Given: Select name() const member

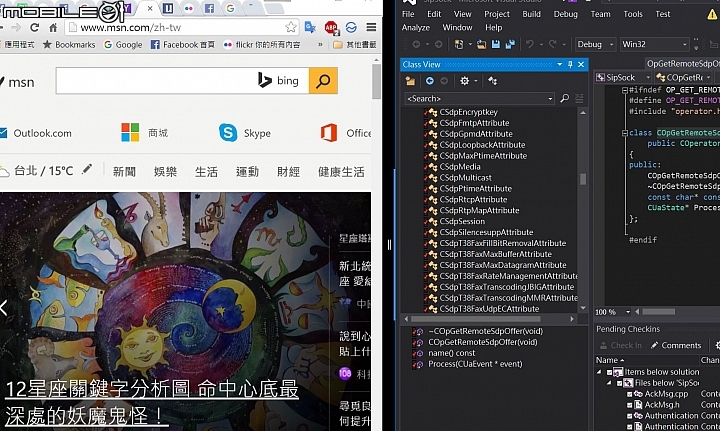Looking at the screenshot, I should click(452, 353).
